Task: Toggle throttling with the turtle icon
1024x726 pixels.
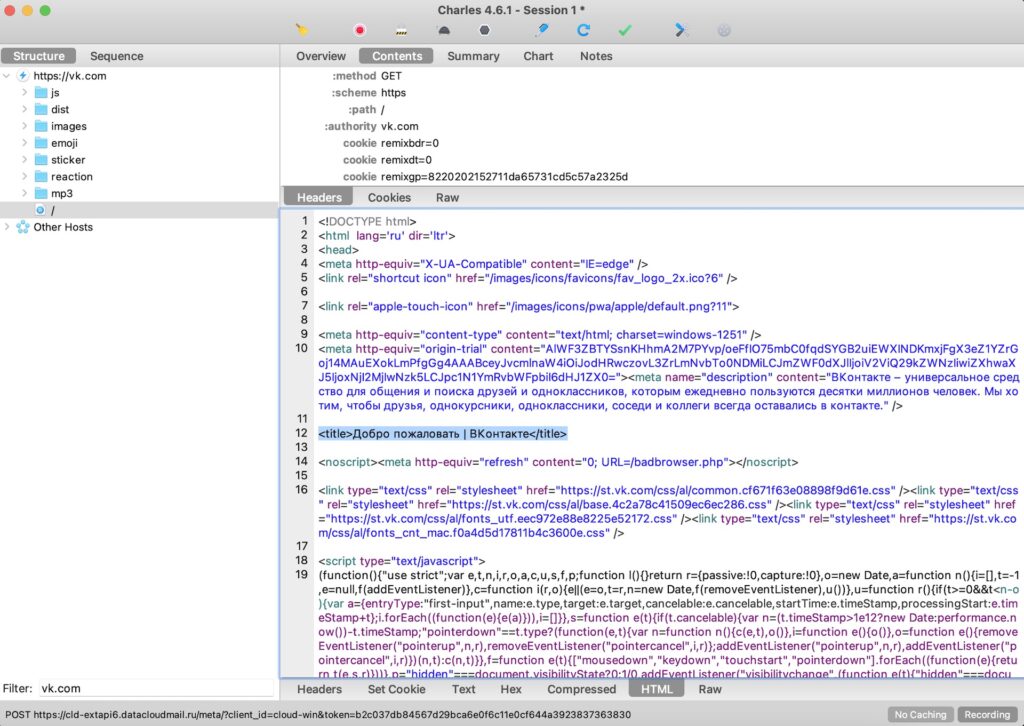Action: coord(443,30)
